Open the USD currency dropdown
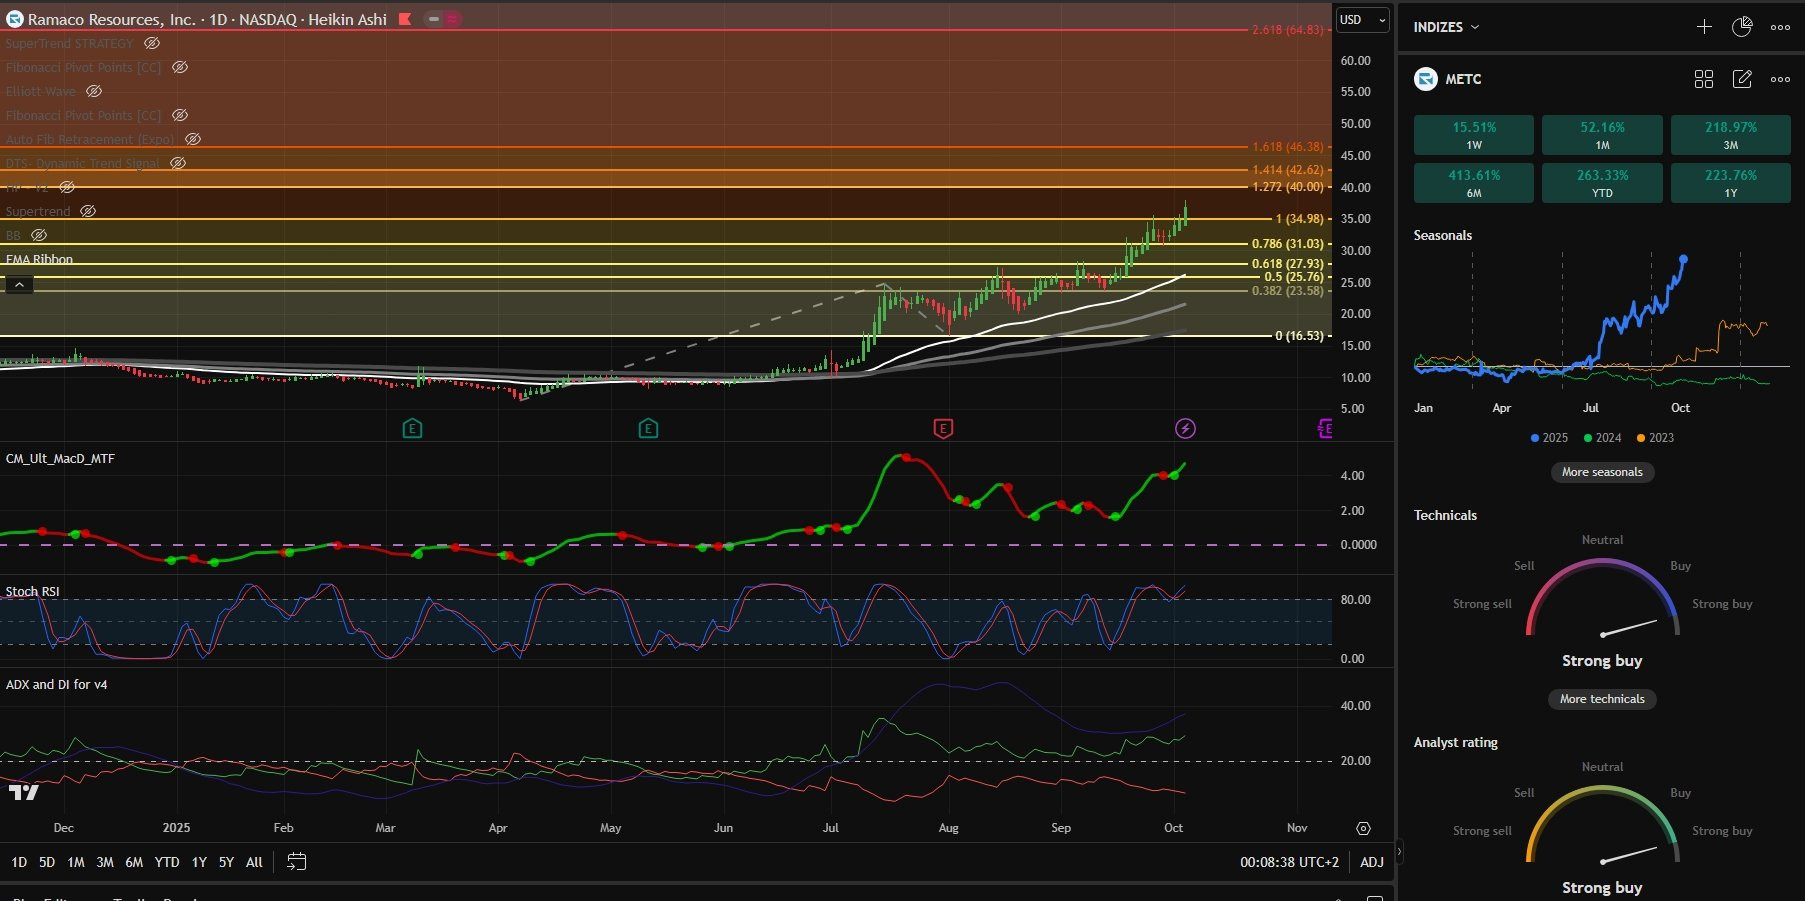This screenshot has width=1805, height=901. tap(1363, 20)
